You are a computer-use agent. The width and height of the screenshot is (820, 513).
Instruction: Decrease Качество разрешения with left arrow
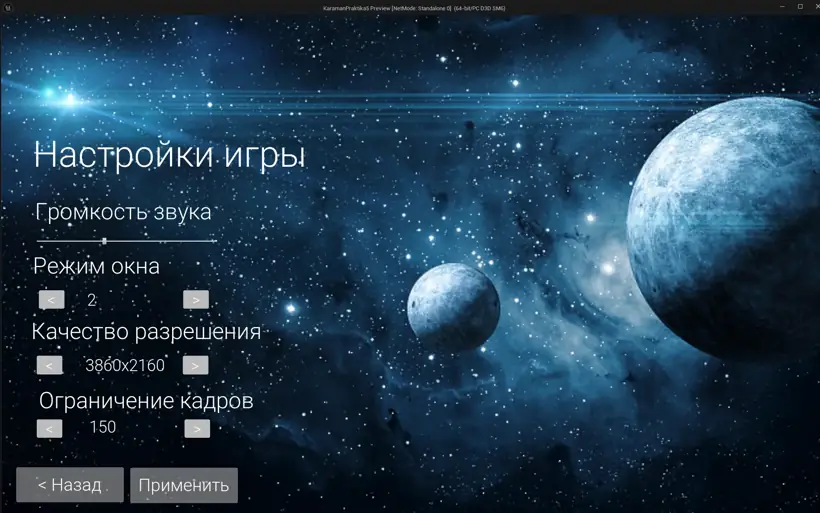(x=50, y=365)
